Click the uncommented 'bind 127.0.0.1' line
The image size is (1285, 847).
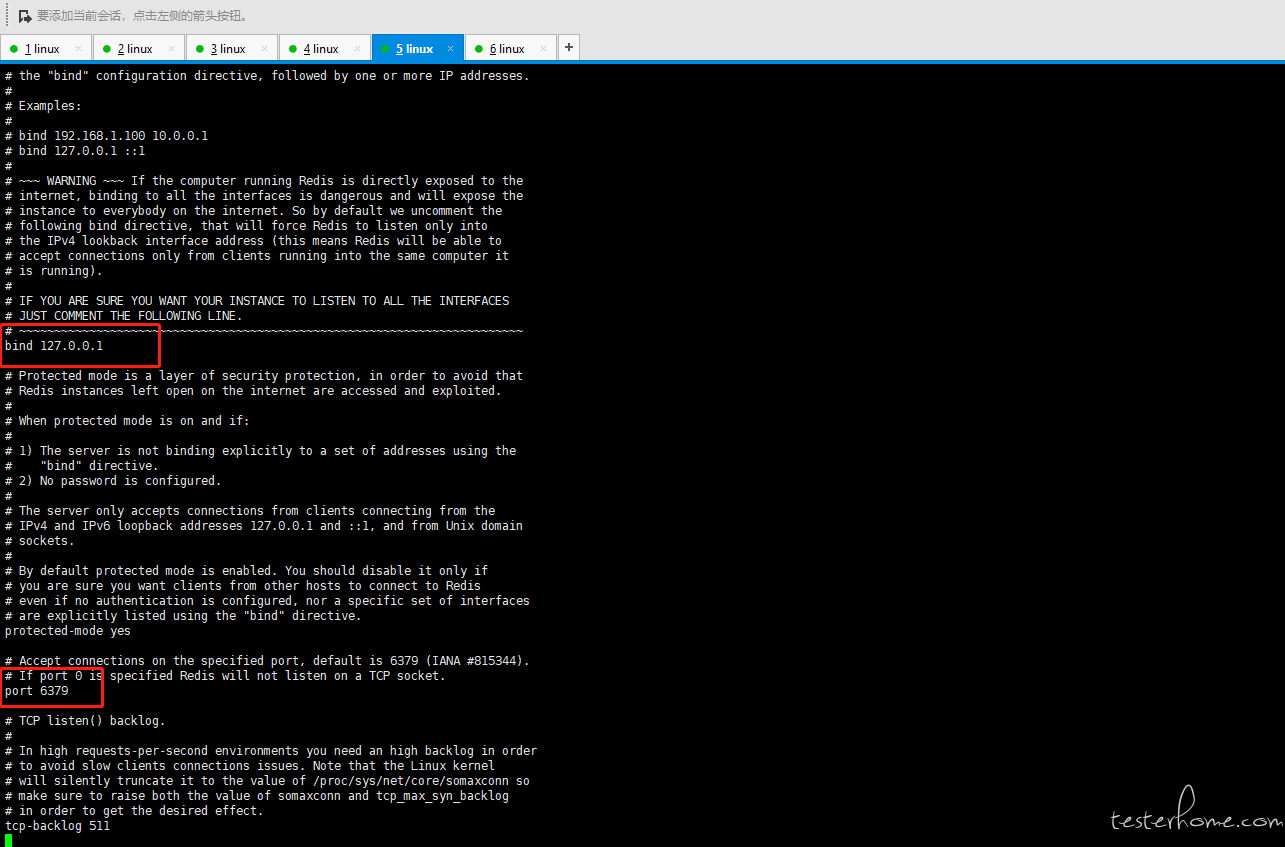click(x=54, y=346)
